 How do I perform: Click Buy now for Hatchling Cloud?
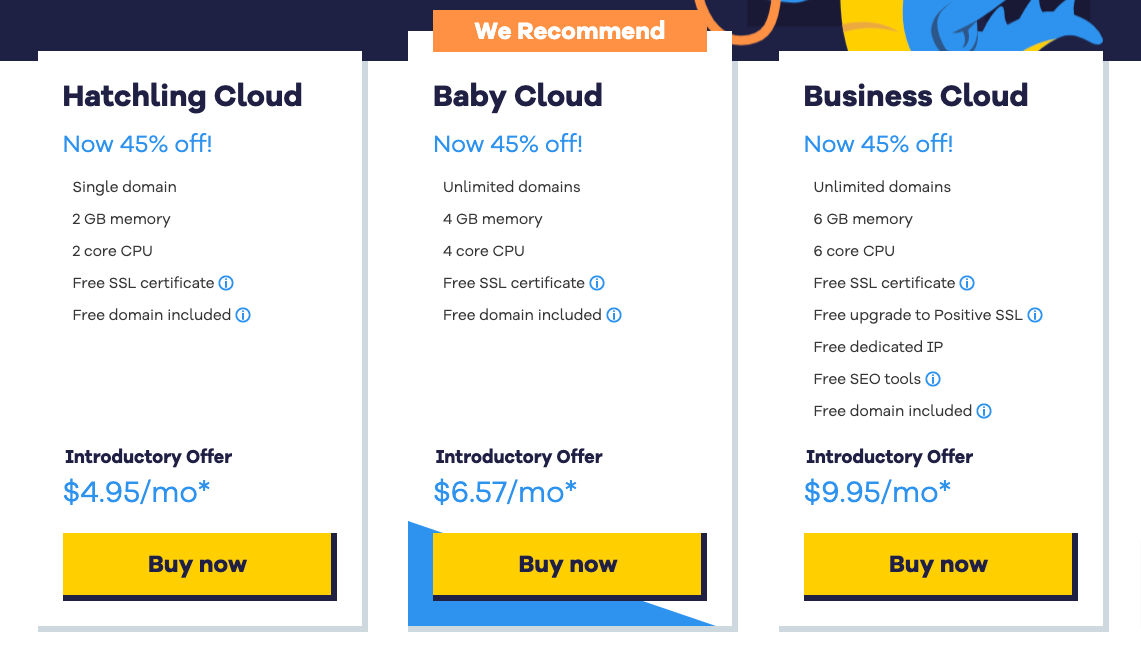click(x=198, y=564)
